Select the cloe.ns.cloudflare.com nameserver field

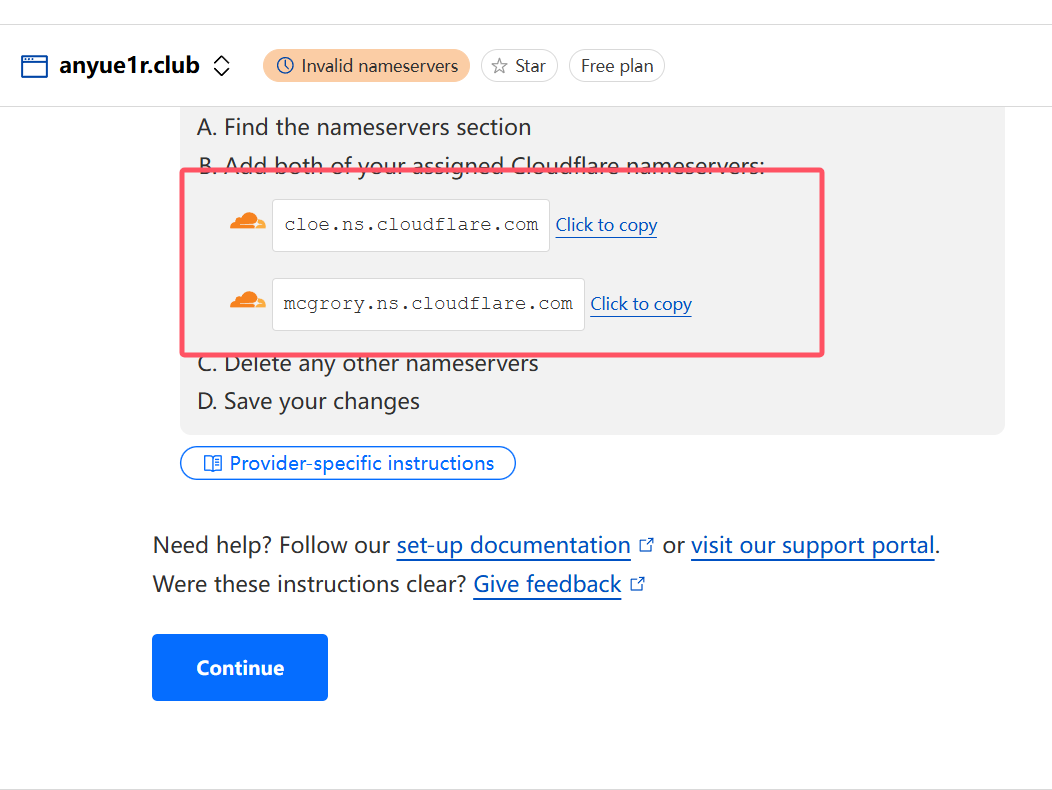[411, 226]
